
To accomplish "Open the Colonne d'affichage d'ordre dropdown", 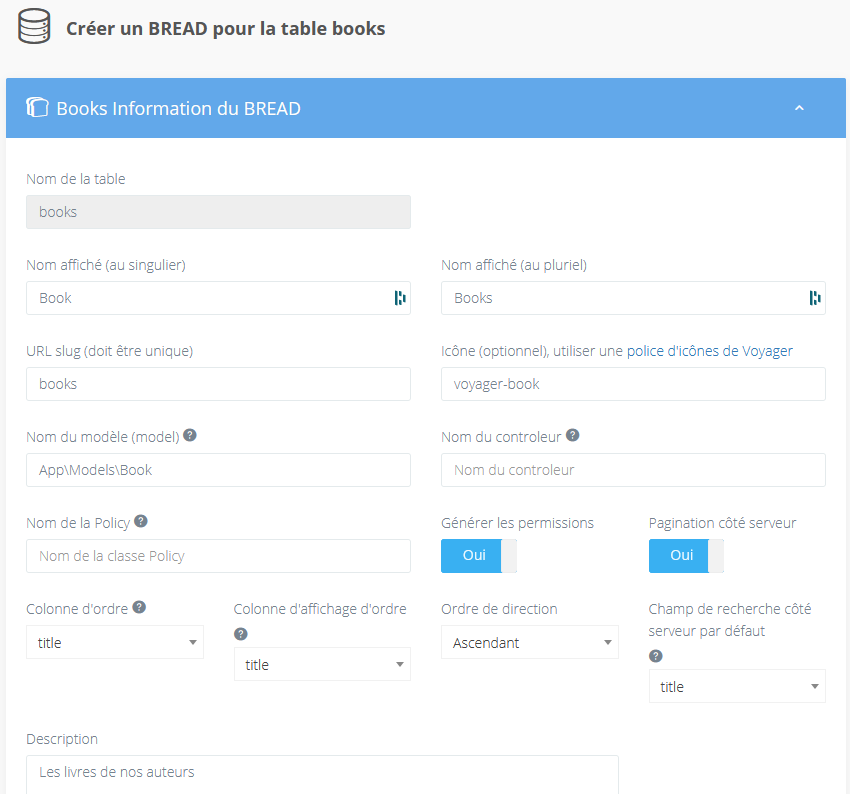I will click(322, 664).
